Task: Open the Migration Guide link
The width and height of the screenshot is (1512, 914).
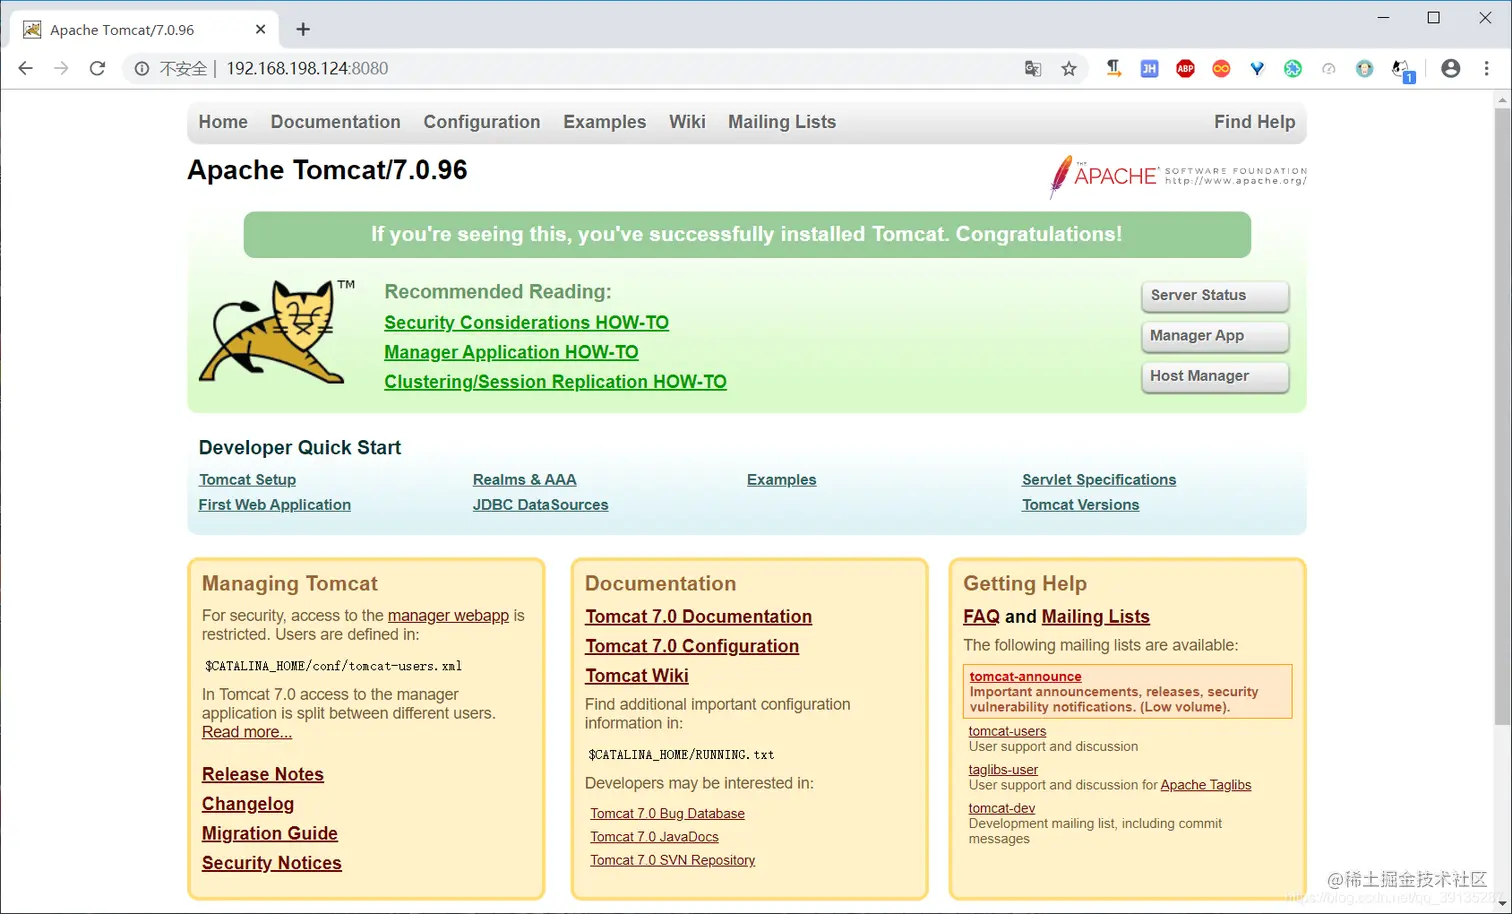Action: coord(270,834)
